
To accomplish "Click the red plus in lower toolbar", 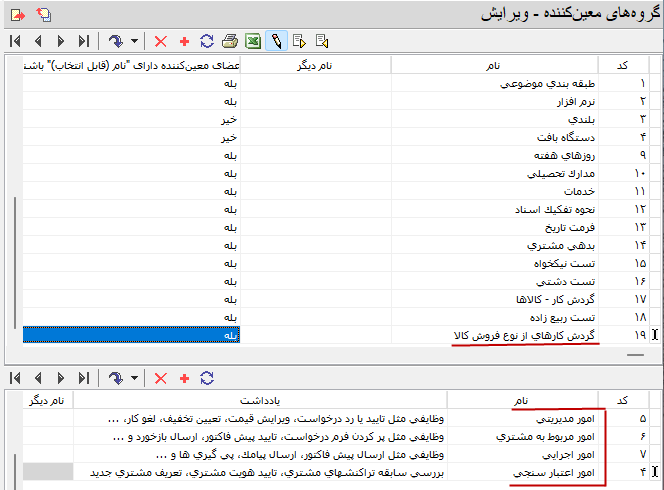I will point(184,377).
